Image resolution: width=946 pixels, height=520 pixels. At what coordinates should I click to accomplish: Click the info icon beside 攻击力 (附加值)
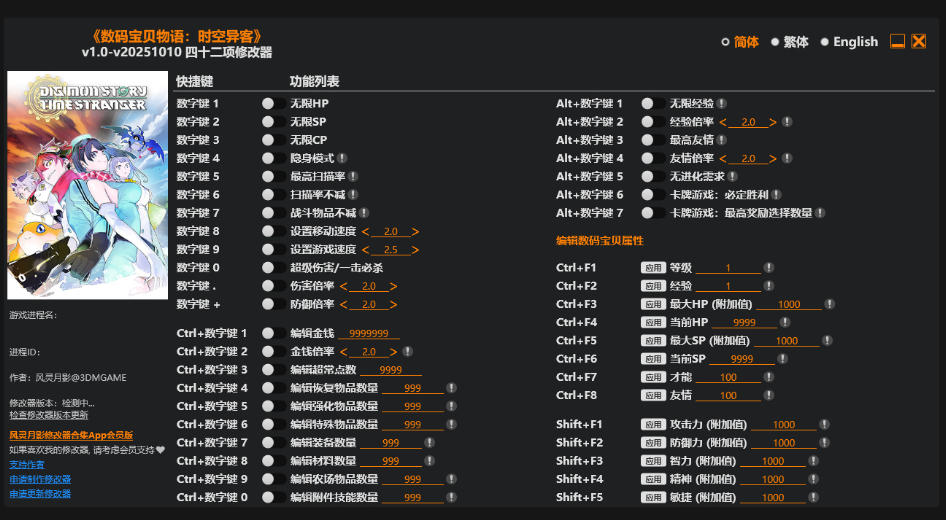pyautogui.click(x=824, y=424)
